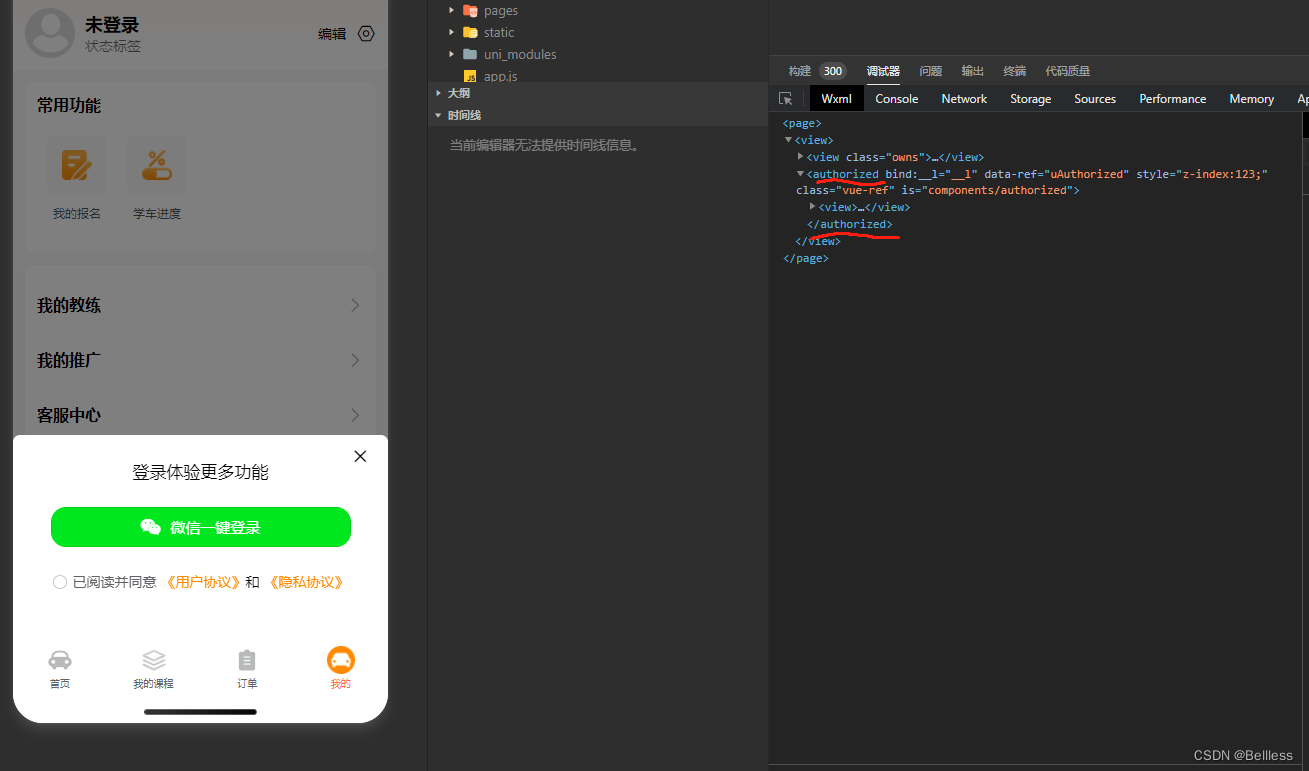Click the 300 build count badge
1309x771 pixels.
pos(833,71)
